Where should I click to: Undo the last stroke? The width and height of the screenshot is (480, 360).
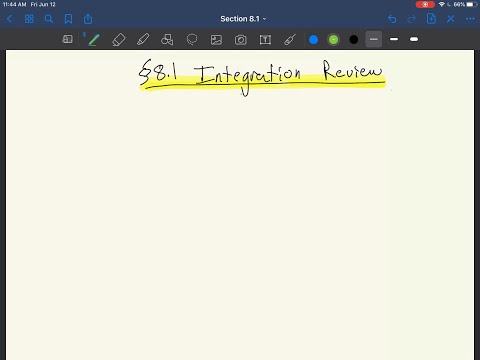[392, 19]
